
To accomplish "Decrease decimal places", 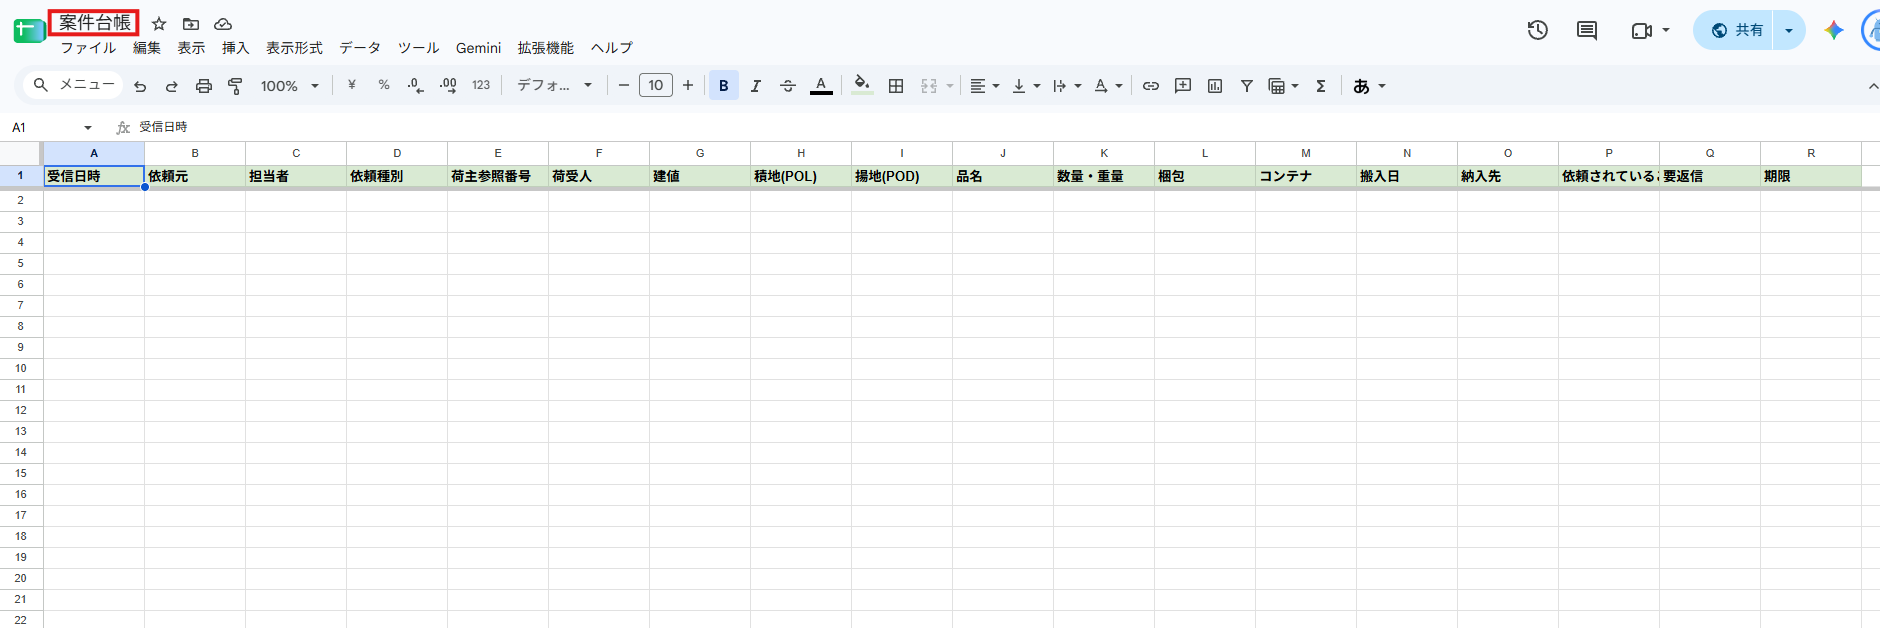I will click(x=416, y=86).
